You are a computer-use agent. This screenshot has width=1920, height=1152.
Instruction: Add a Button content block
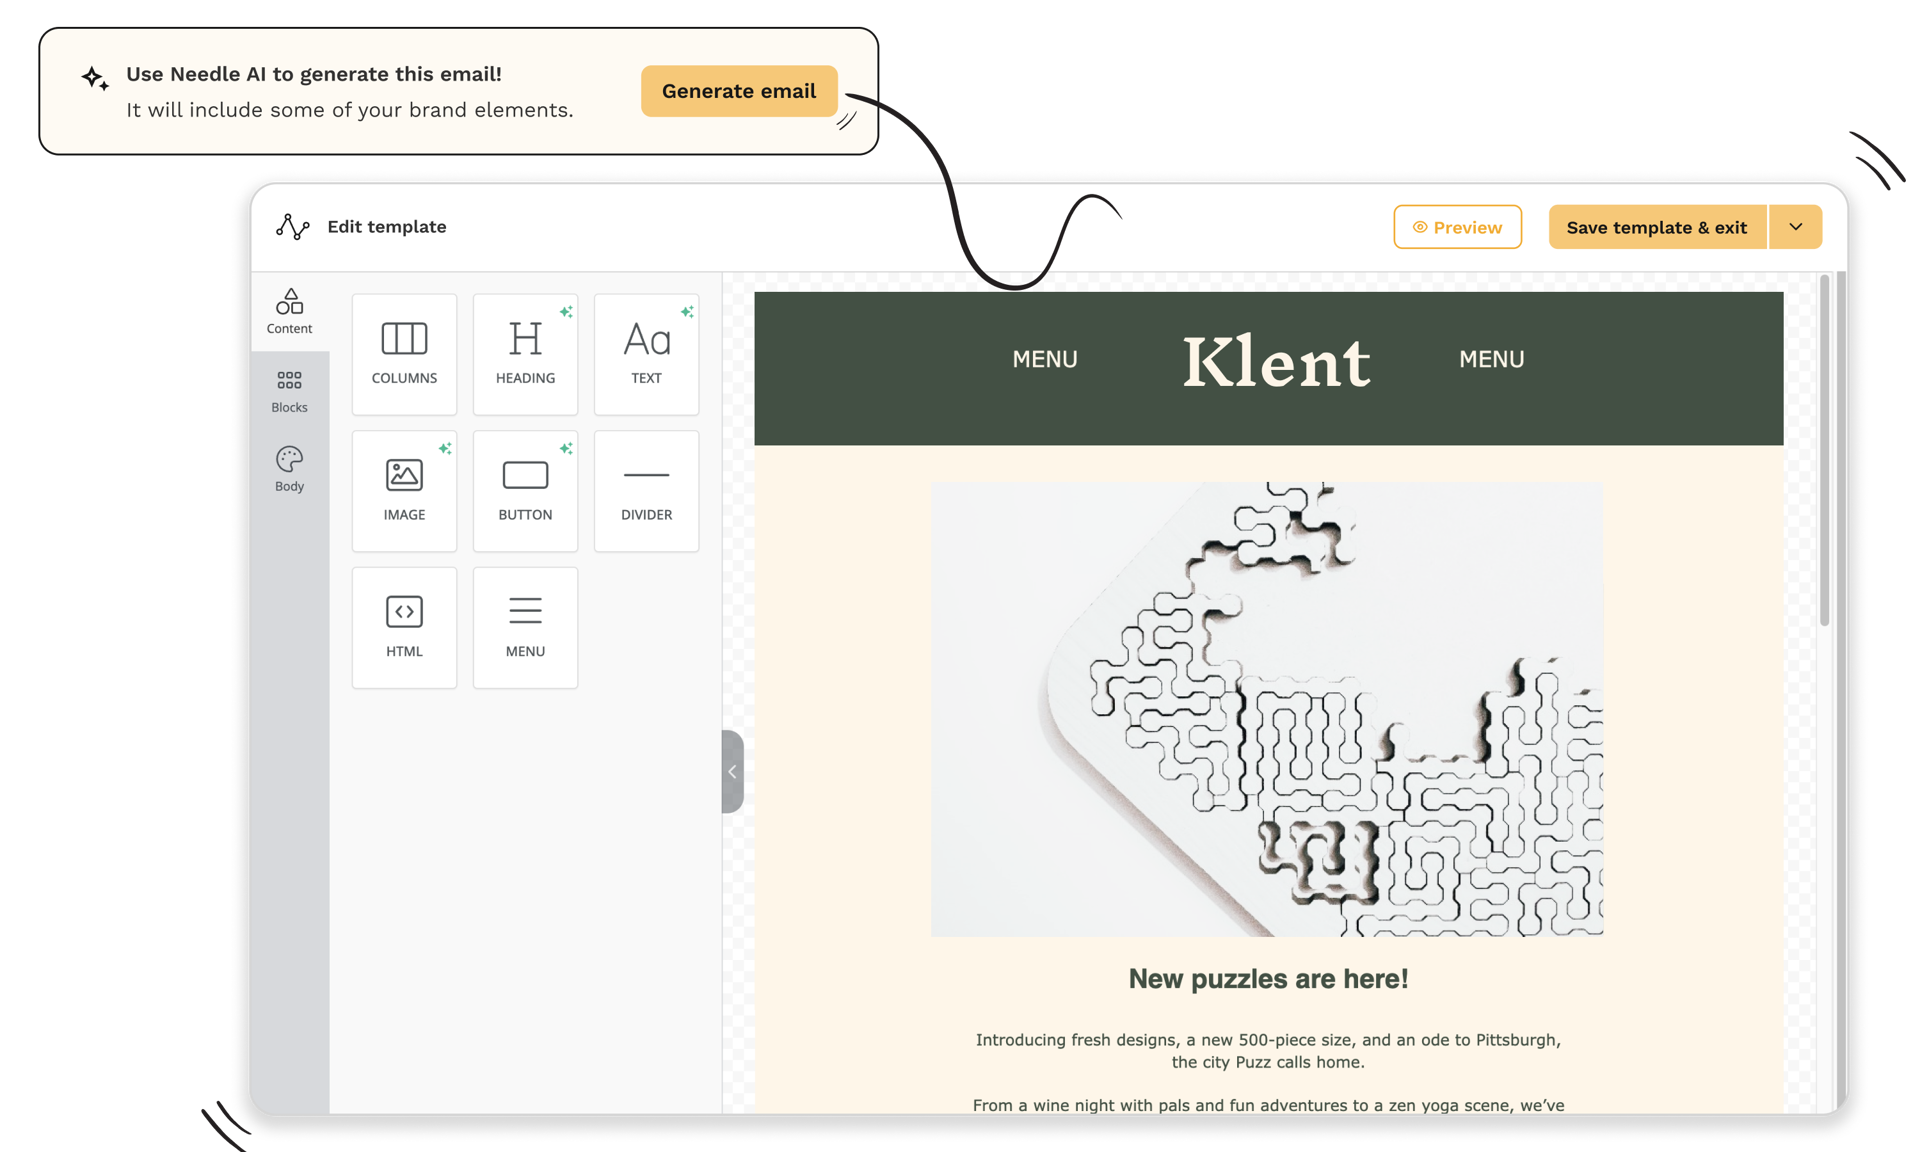tap(525, 491)
